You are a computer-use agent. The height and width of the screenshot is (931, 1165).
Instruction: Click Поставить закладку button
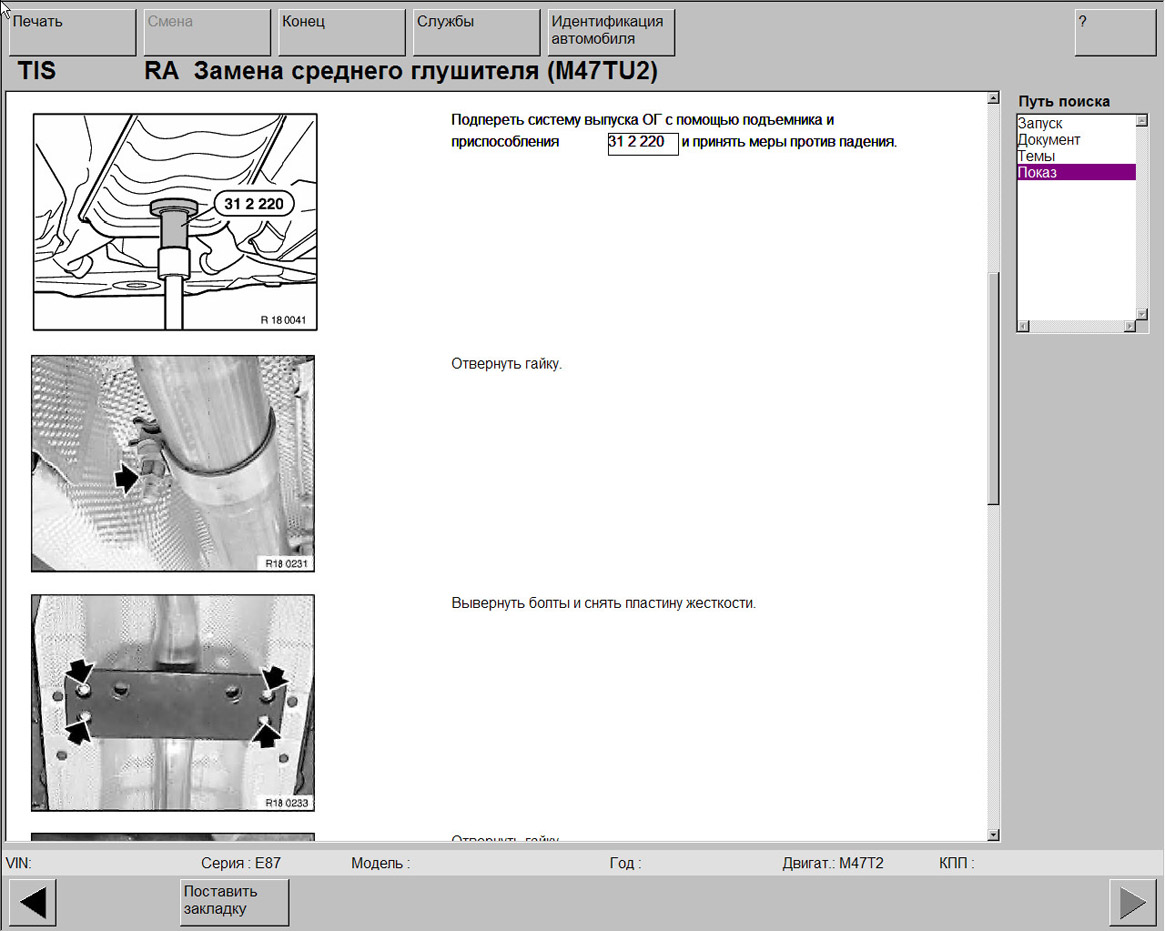click(x=235, y=902)
